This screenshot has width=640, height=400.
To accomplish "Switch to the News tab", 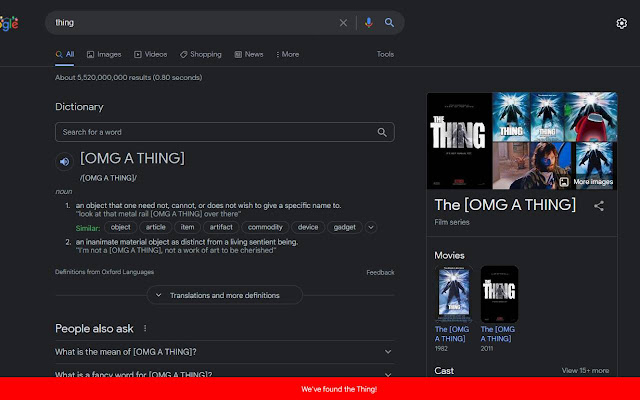I will coord(249,54).
